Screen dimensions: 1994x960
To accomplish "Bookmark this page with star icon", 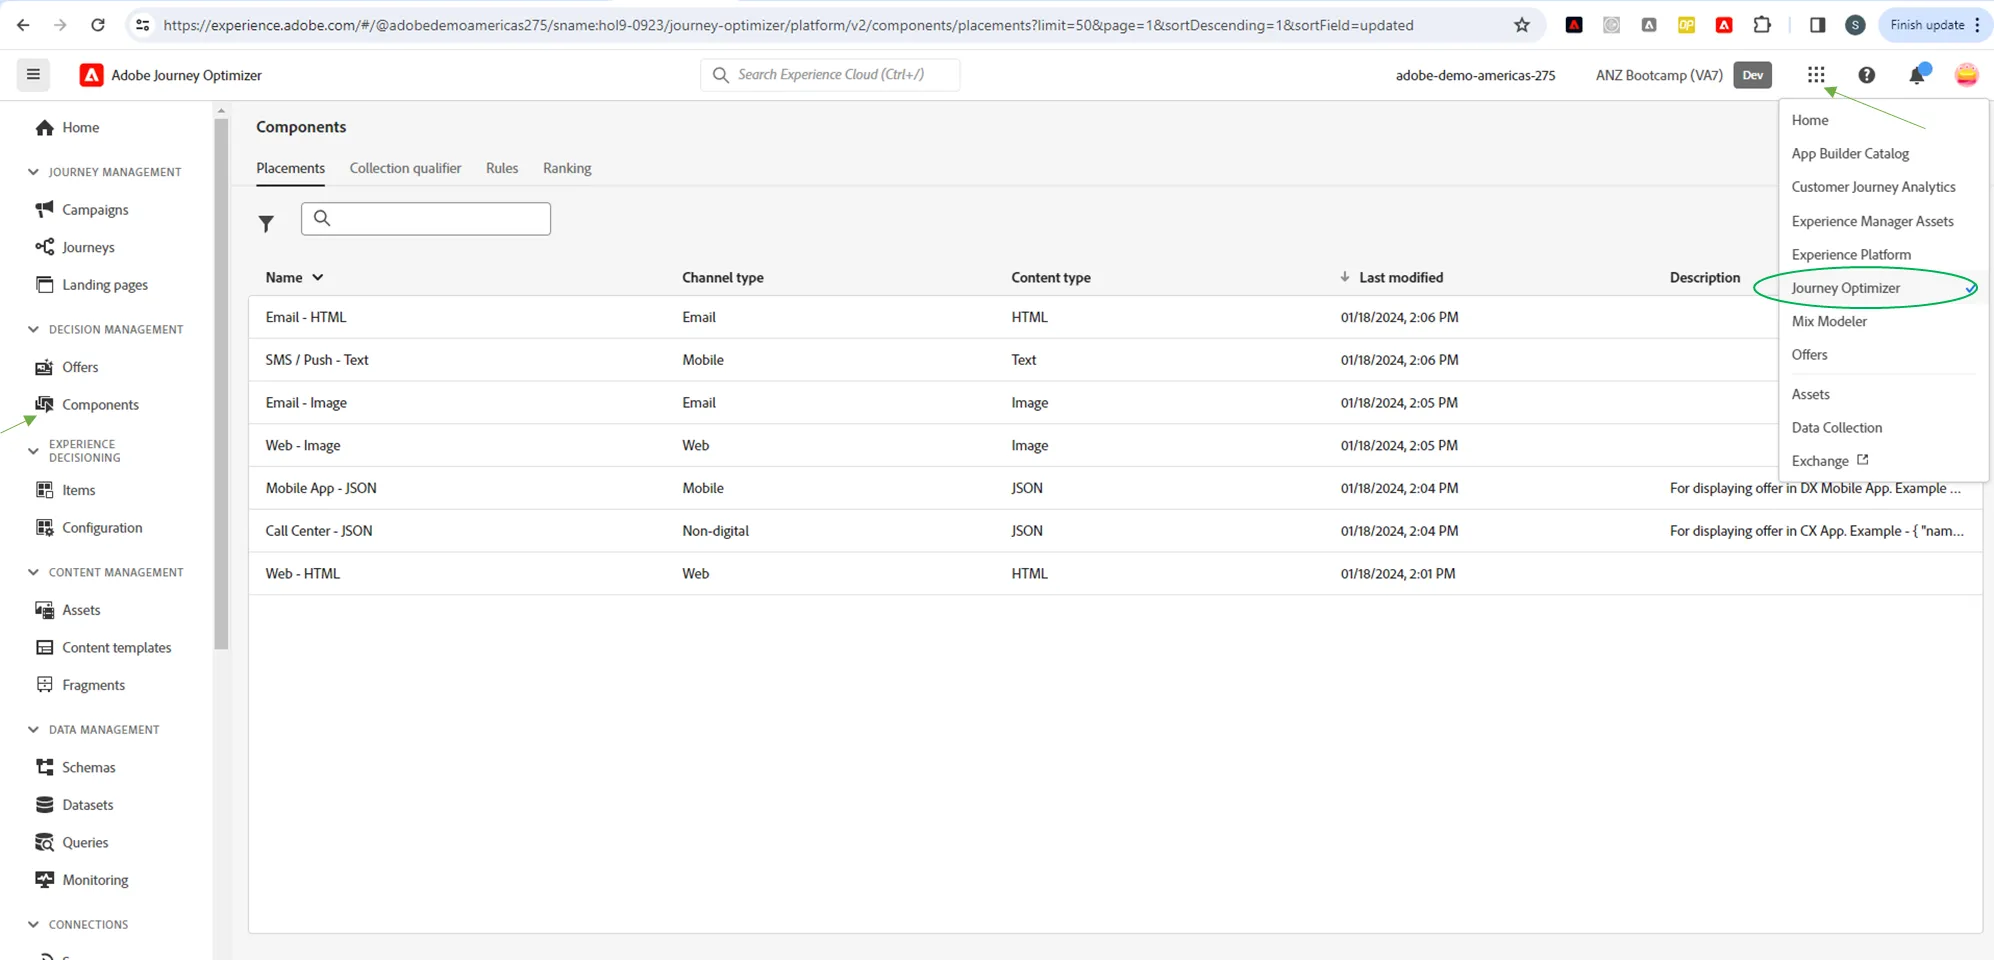I will tap(1522, 25).
